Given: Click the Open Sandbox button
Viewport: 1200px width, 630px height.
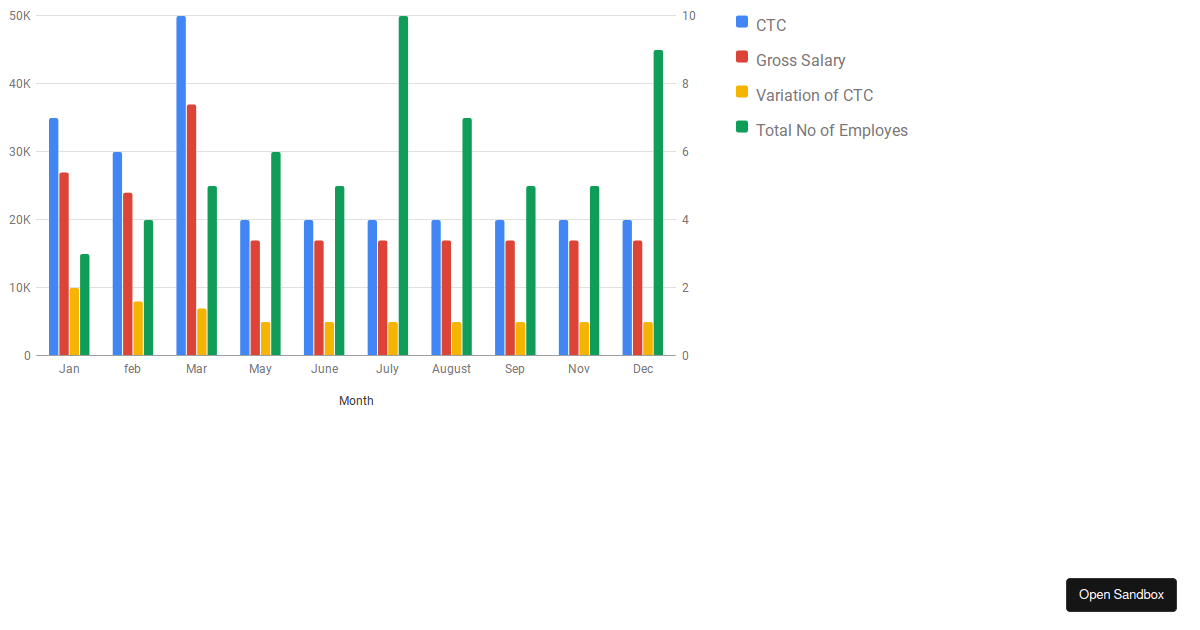Looking at the screenshot, I should [x=1121, y=594].
